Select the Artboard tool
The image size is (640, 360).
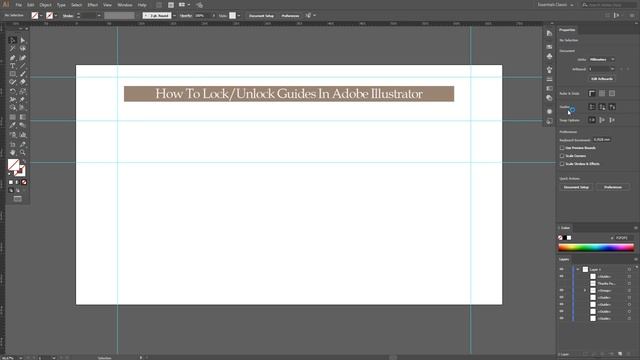[13, 144]
